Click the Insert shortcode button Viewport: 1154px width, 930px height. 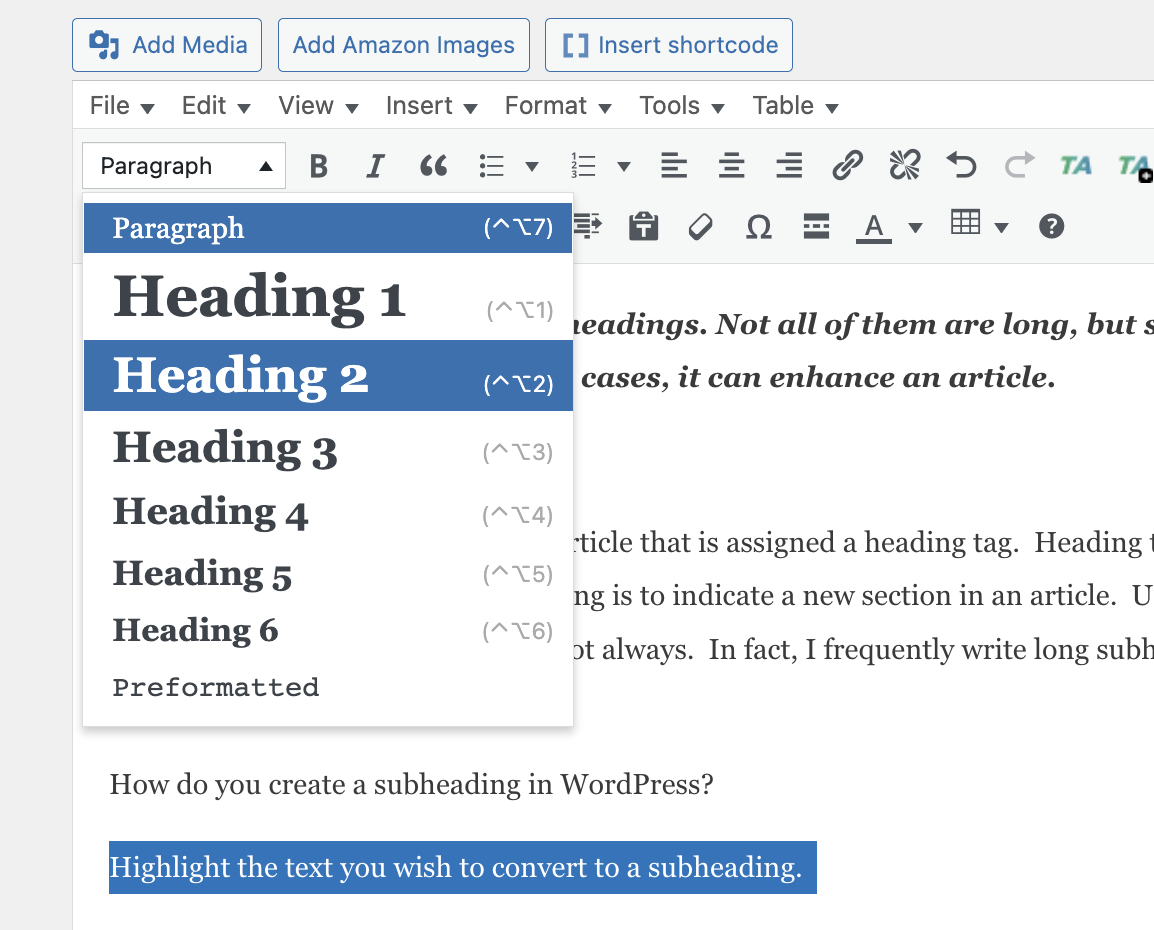point(669,45)
